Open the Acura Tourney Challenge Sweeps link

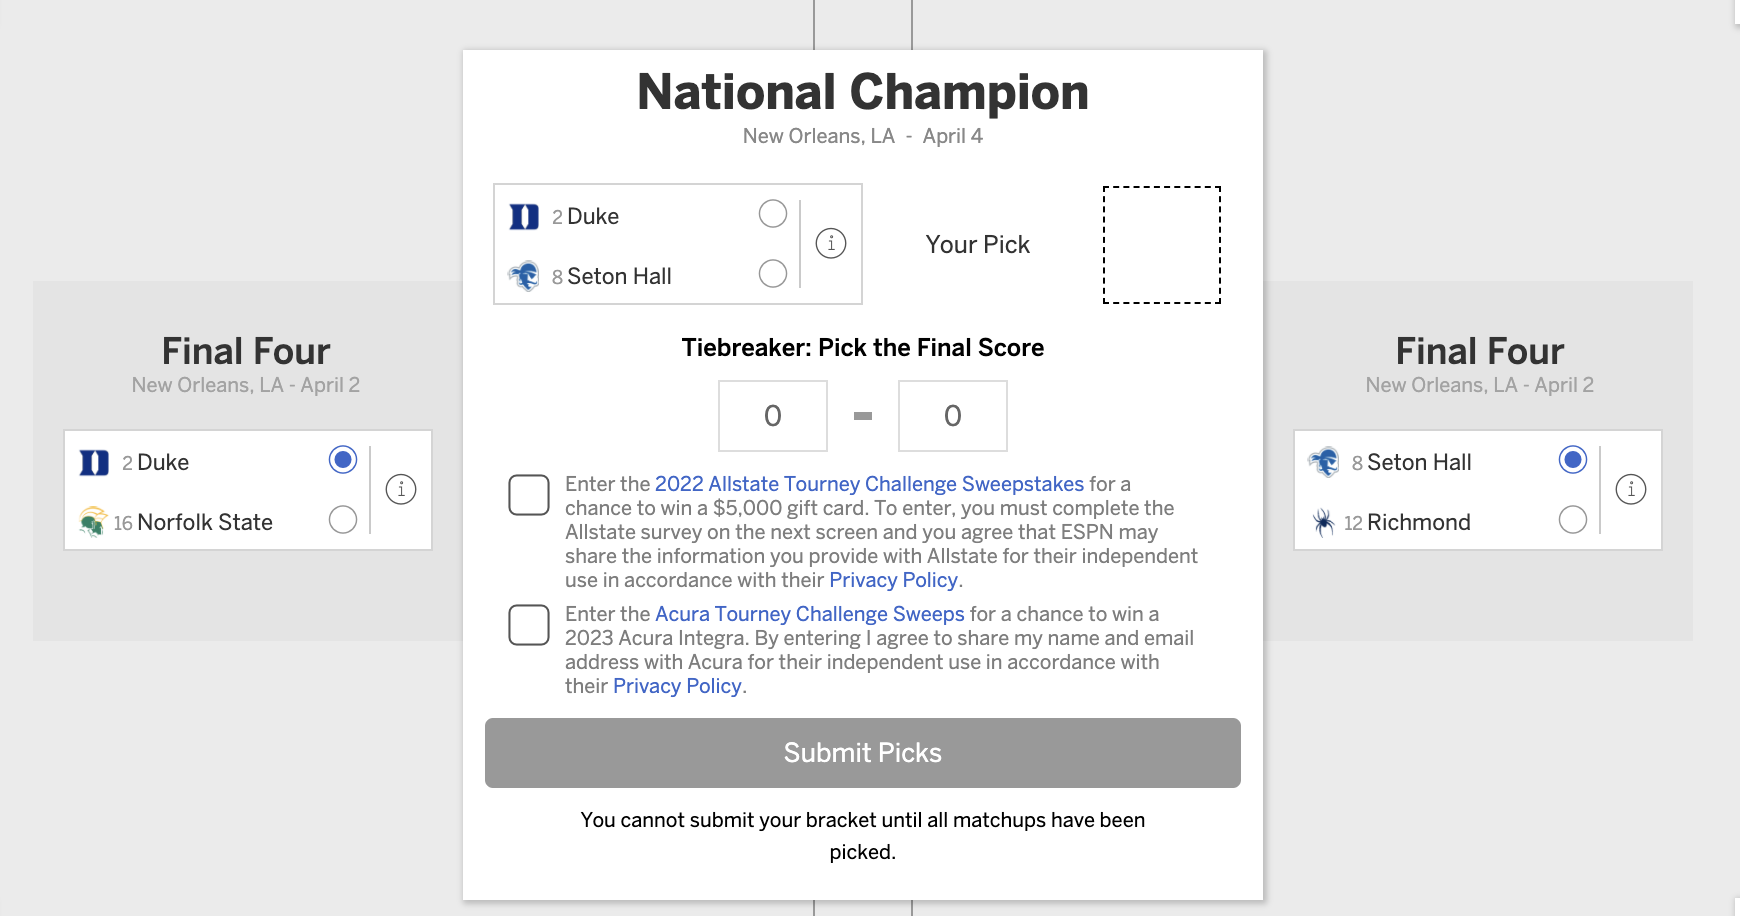click(x=809, y=614)
